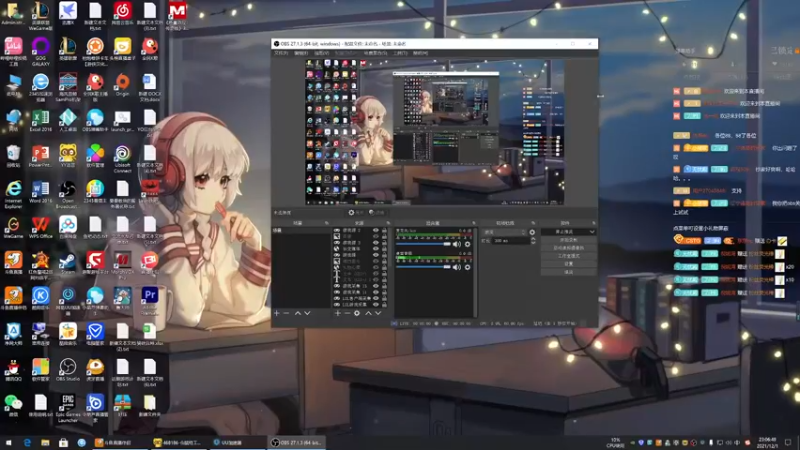Click the 开始录制 start recording button
Viewport: 800px width, 450px height.
point(568,240)
